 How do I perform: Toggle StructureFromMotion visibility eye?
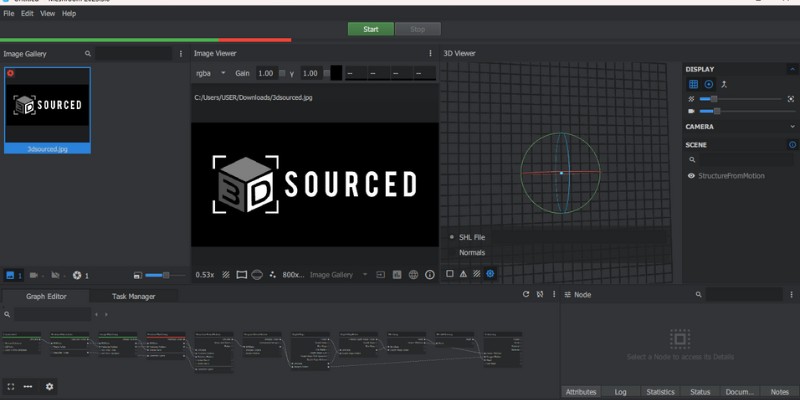click(x=691, y=176)
